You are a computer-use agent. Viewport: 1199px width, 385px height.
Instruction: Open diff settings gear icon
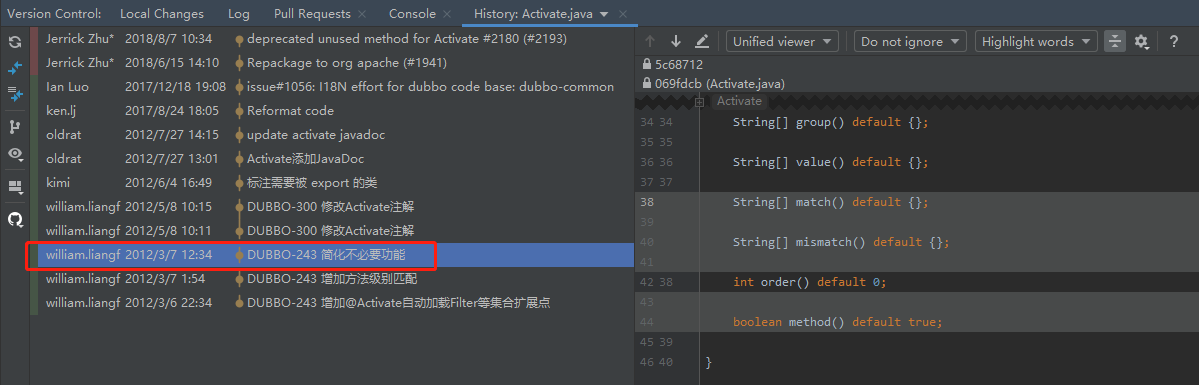click(x=1142, y=41)
